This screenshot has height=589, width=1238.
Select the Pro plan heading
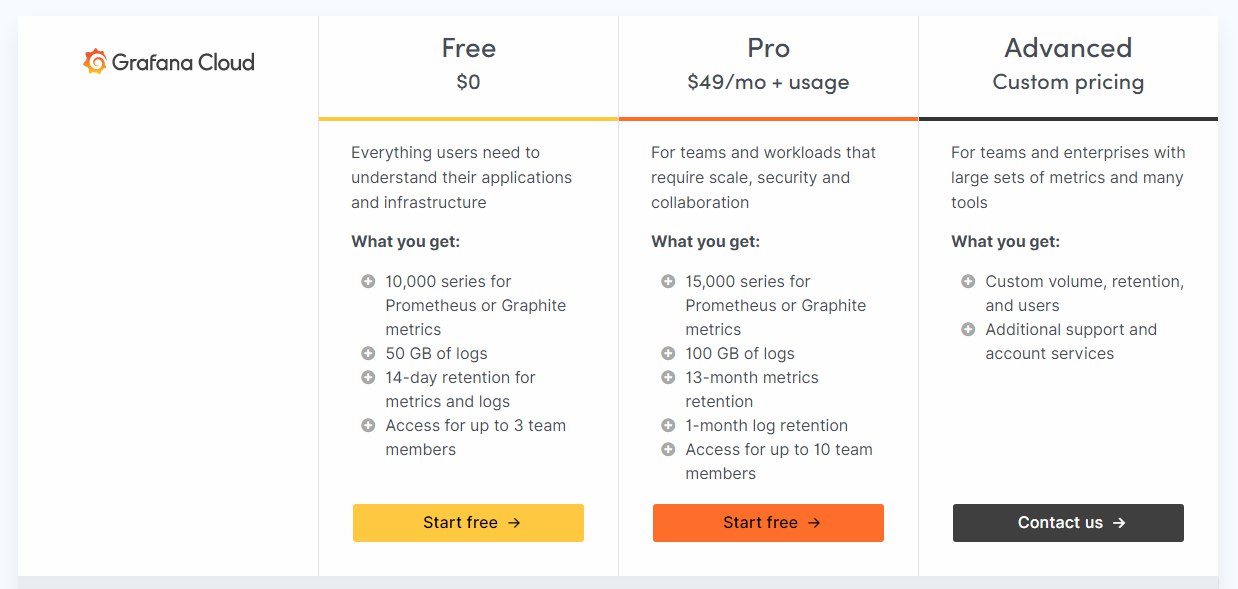pyautogui.click(x=768, y=48)
